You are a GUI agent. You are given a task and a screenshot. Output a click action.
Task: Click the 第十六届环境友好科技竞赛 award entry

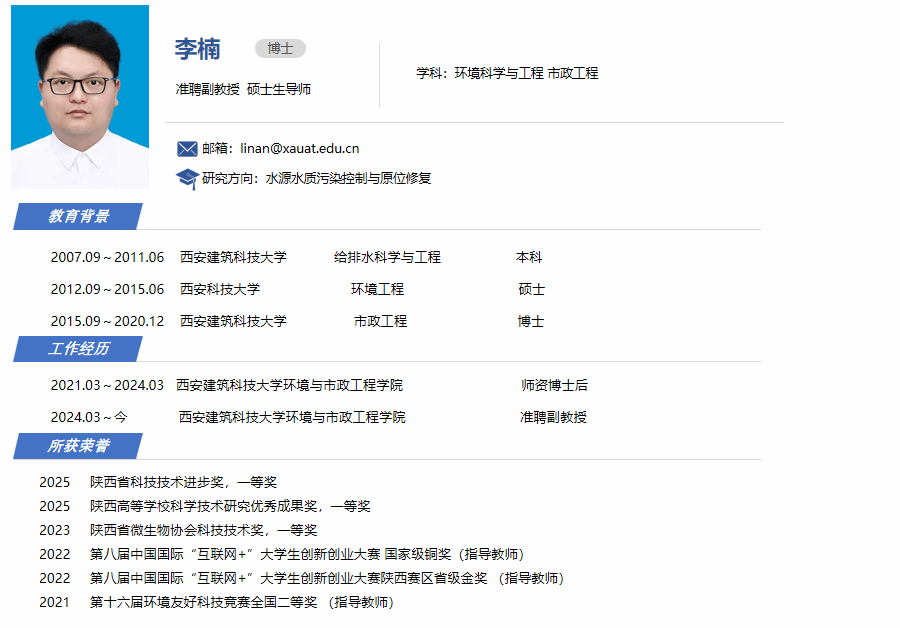(203, 602)
